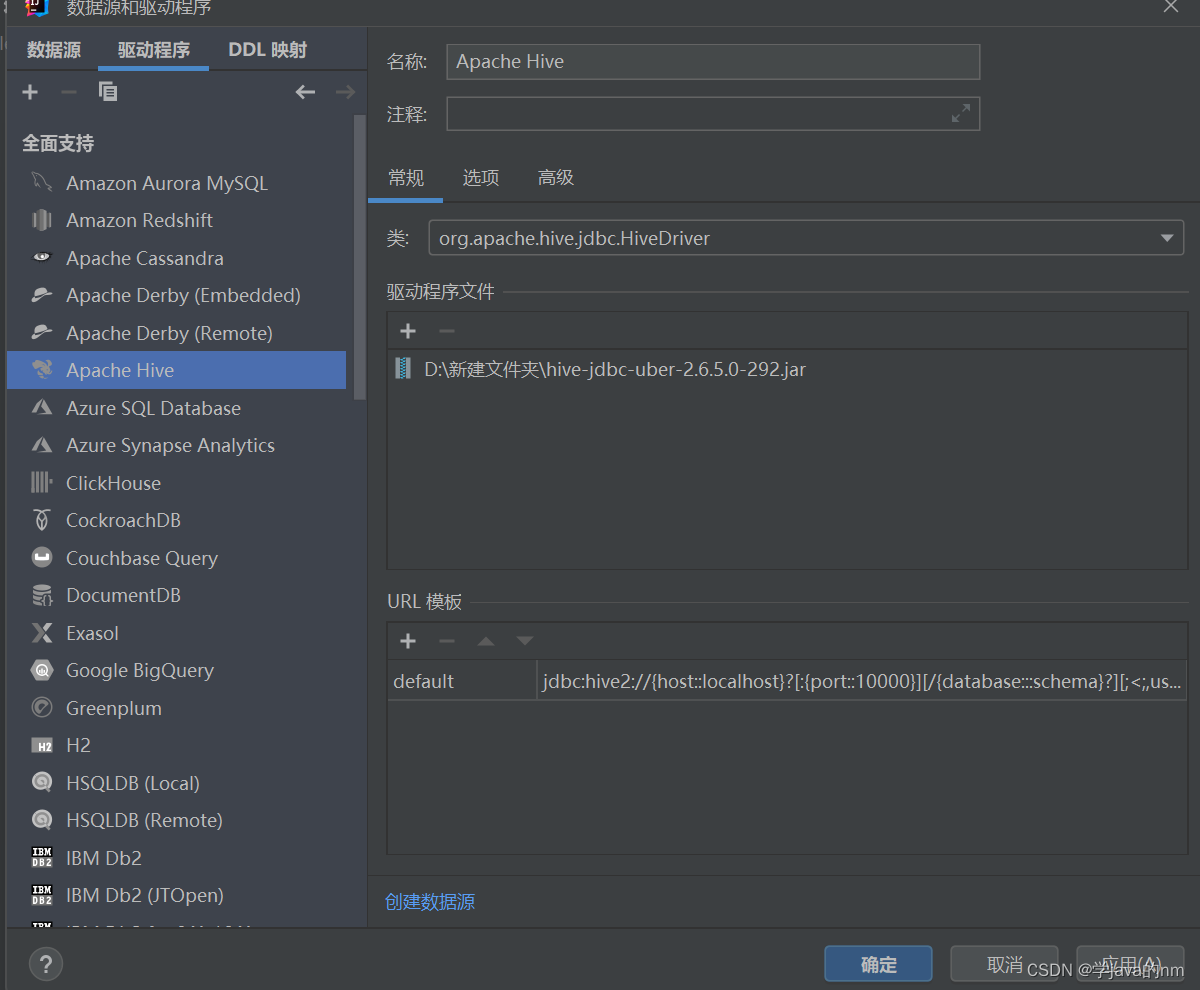Click the HSQLDB (Local) icon
Viewport: 1200px width, 990px height.
point(41,783)
